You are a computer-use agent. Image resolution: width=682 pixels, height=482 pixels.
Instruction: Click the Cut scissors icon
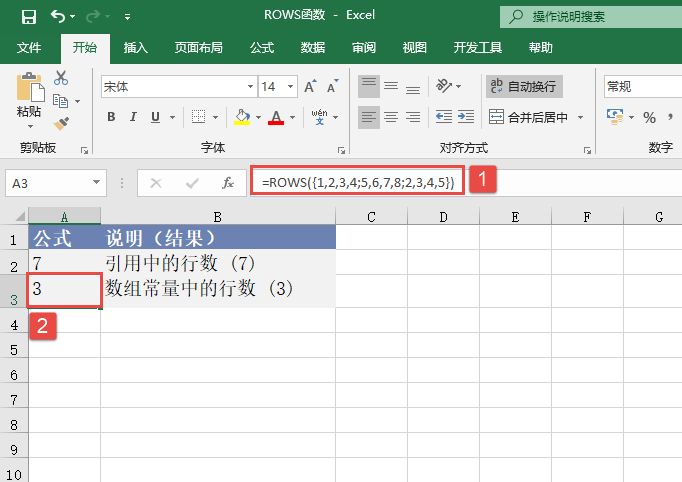(61, 78)
